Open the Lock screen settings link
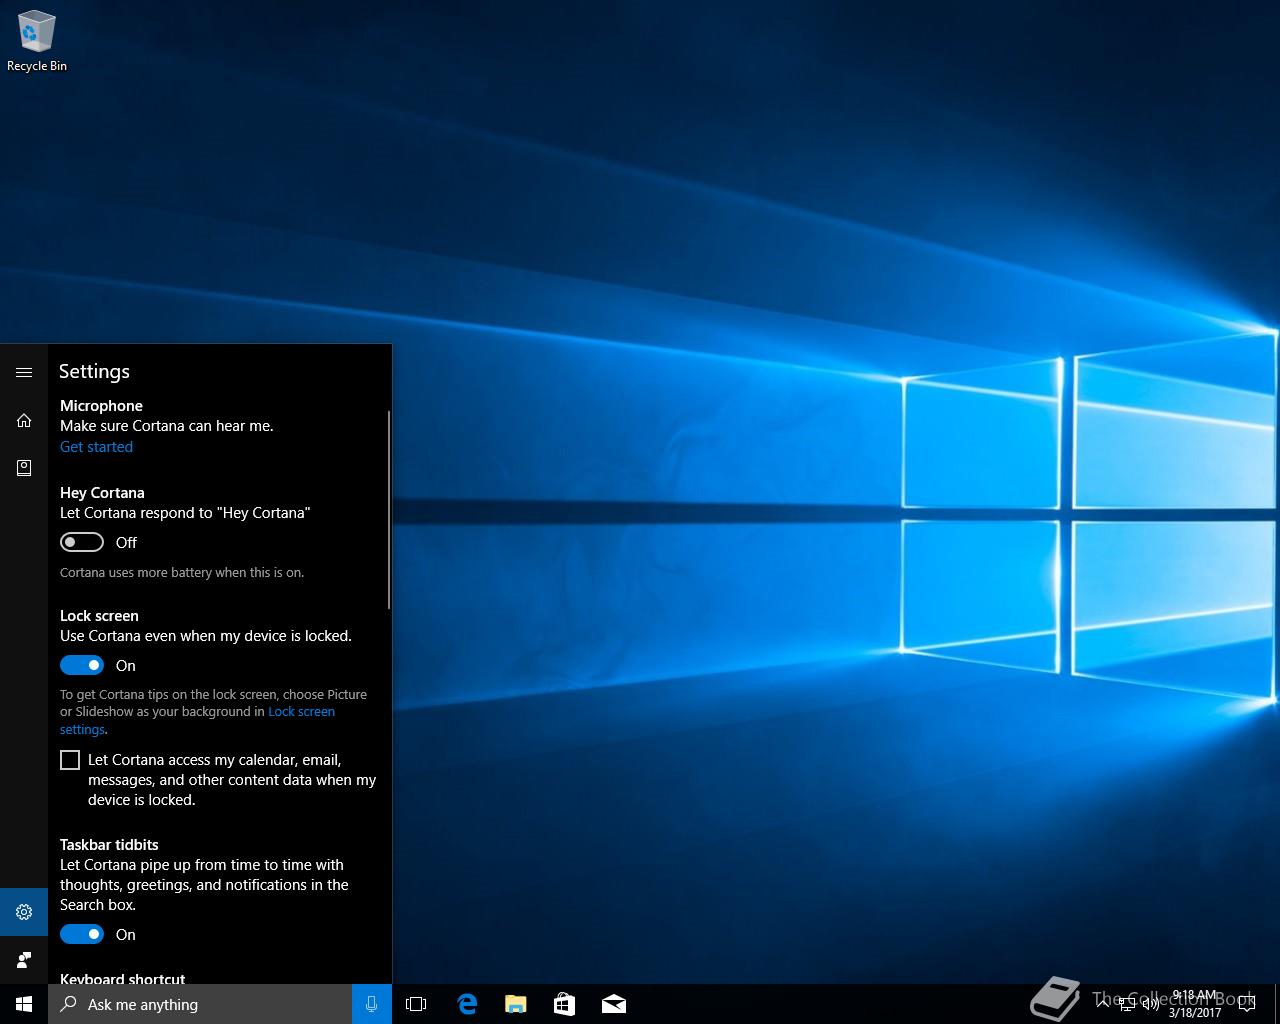 point(301,712)
